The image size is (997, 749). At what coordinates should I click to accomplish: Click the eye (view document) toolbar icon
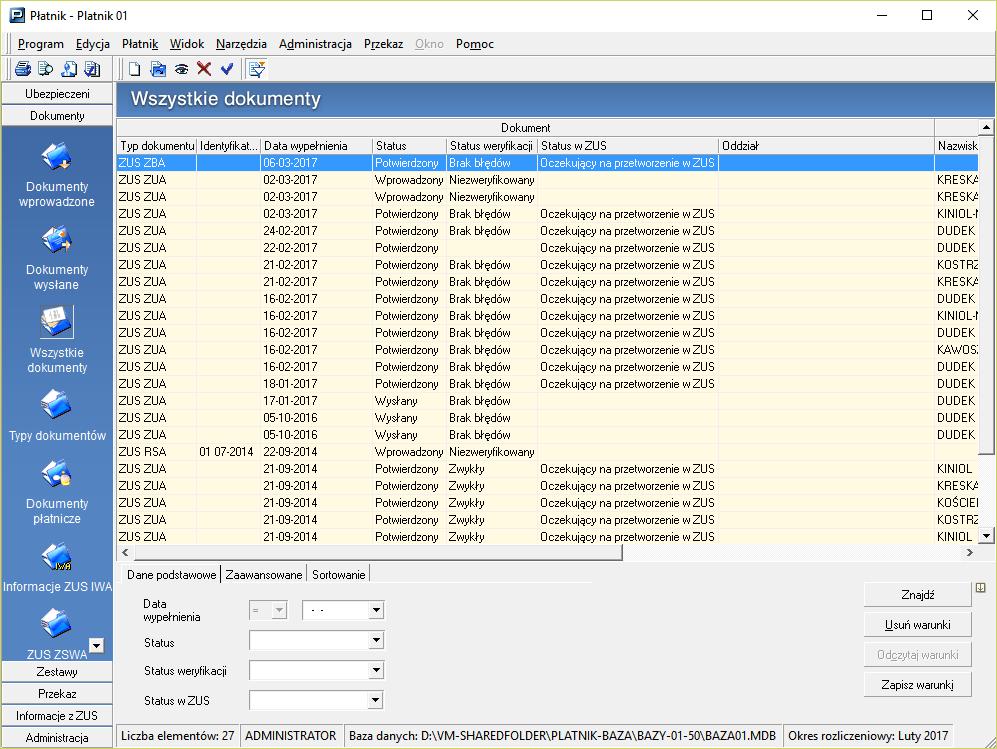click(181, 69)
